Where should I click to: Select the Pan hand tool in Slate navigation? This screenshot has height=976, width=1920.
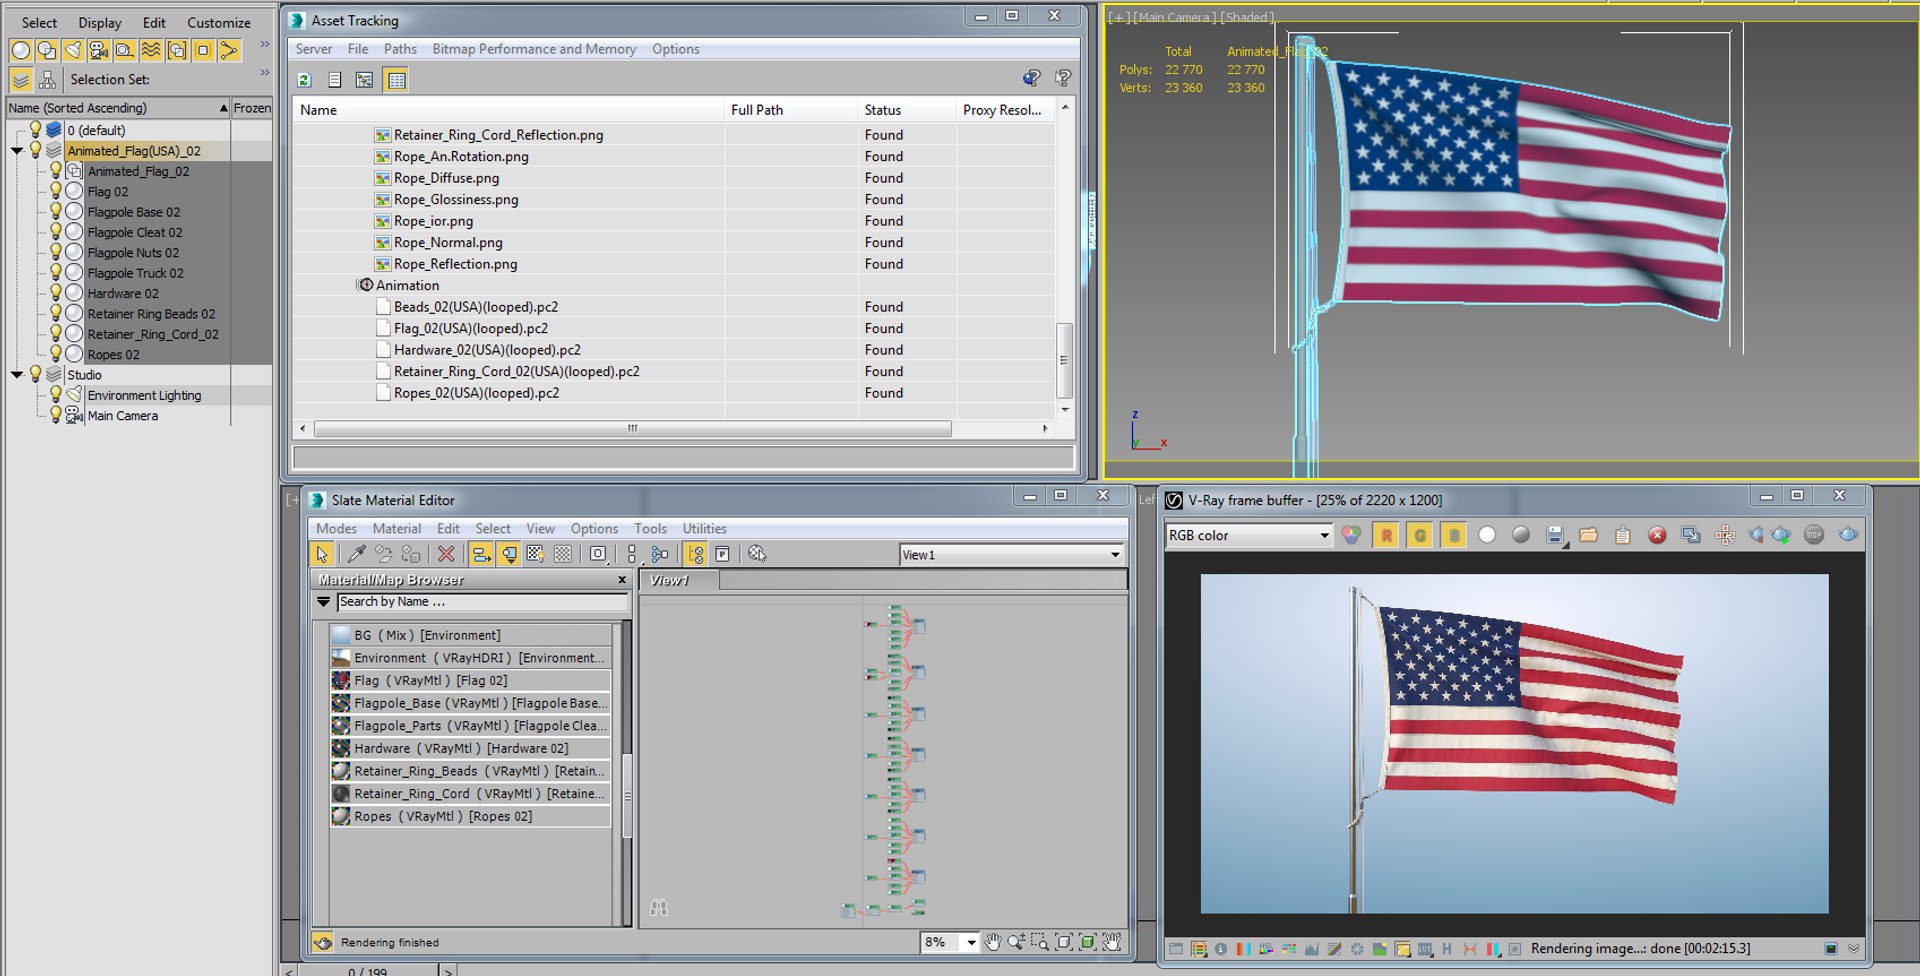[992, 942]
